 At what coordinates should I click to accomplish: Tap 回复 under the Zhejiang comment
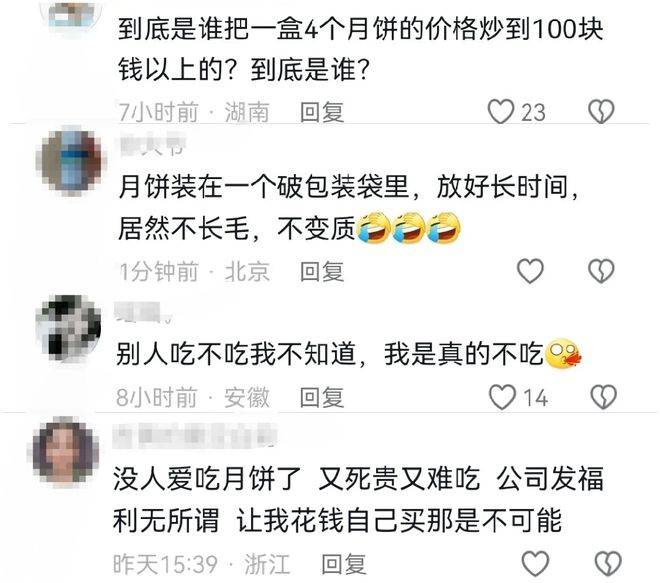pos(344,564)
